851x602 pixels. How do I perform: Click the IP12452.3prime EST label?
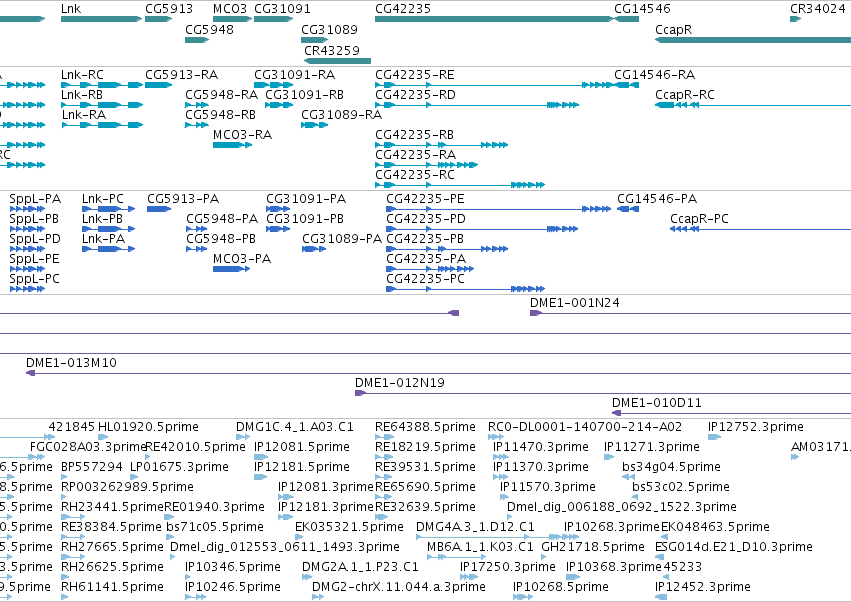pyautogui.click(x=703, y=587)
